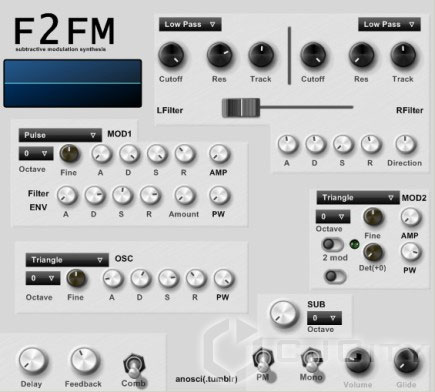The width and height of the screenshot is (435, 392).
Task: Flip the PM toggle switch
Action: 263,361
